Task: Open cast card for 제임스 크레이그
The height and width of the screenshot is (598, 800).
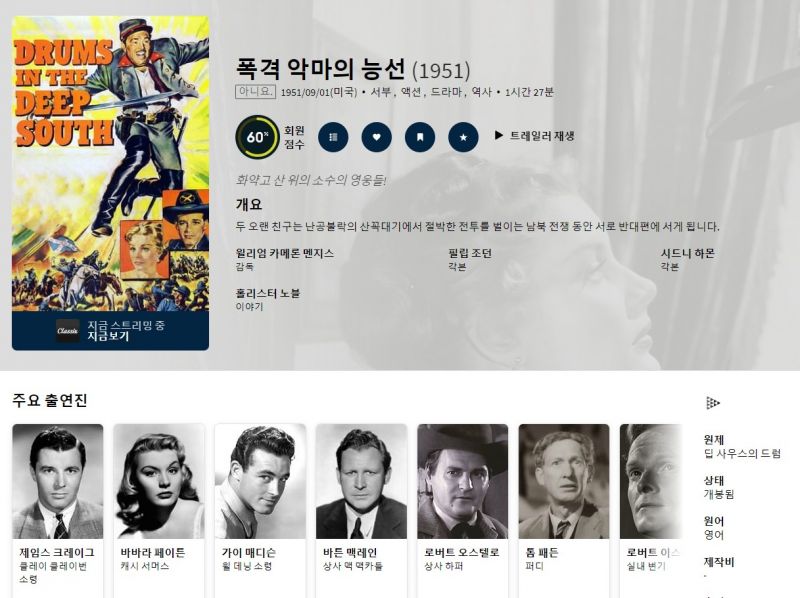Action: click(58, 510)
